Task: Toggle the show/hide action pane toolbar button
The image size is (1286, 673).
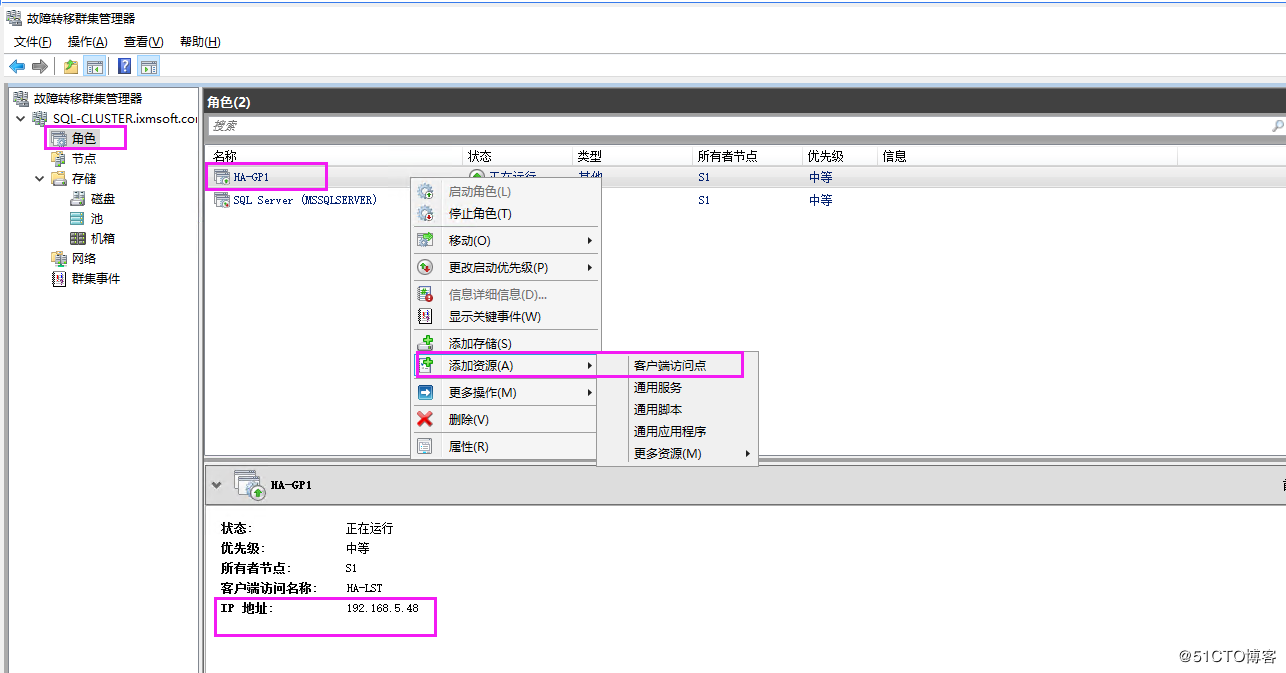Action: [x=150, y=66]
